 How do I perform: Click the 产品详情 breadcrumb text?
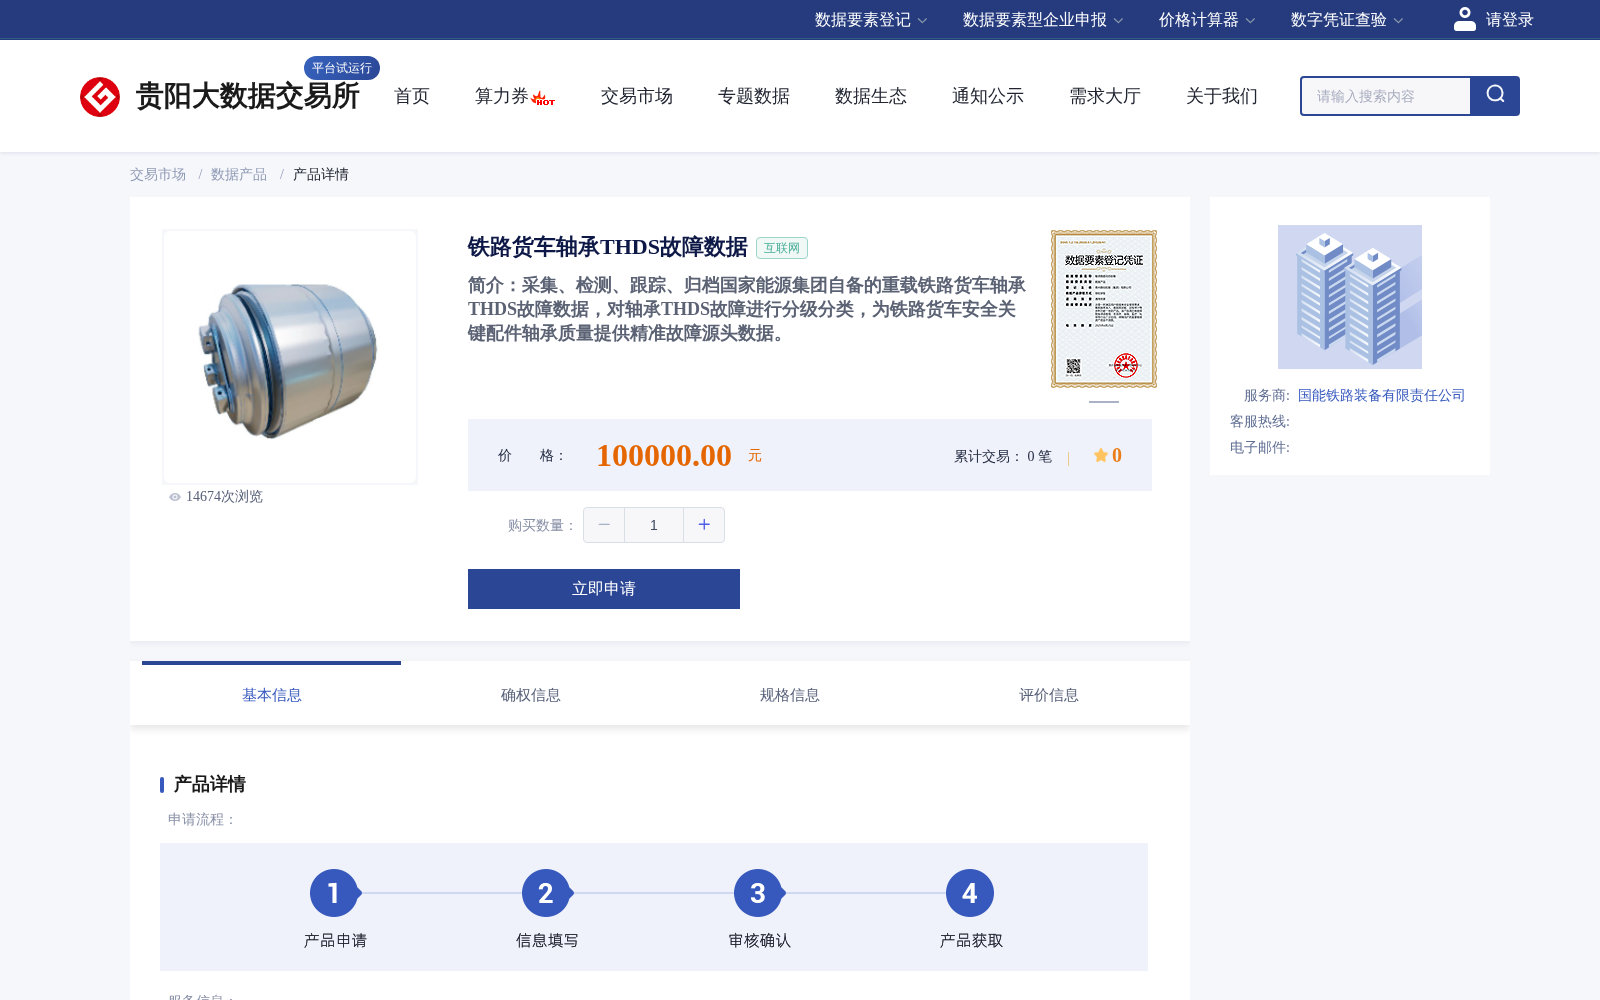coord(321,174)
